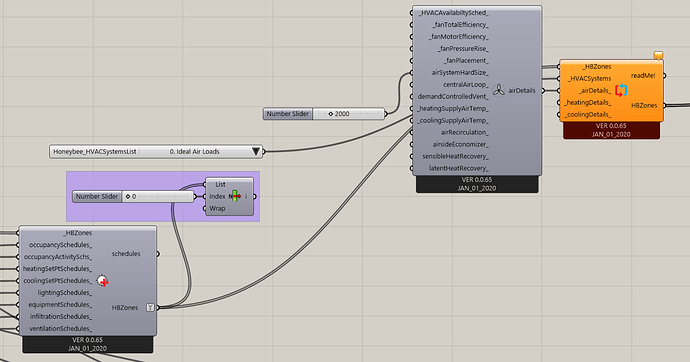Click the centralAirLoop_ input

(466, 84)
